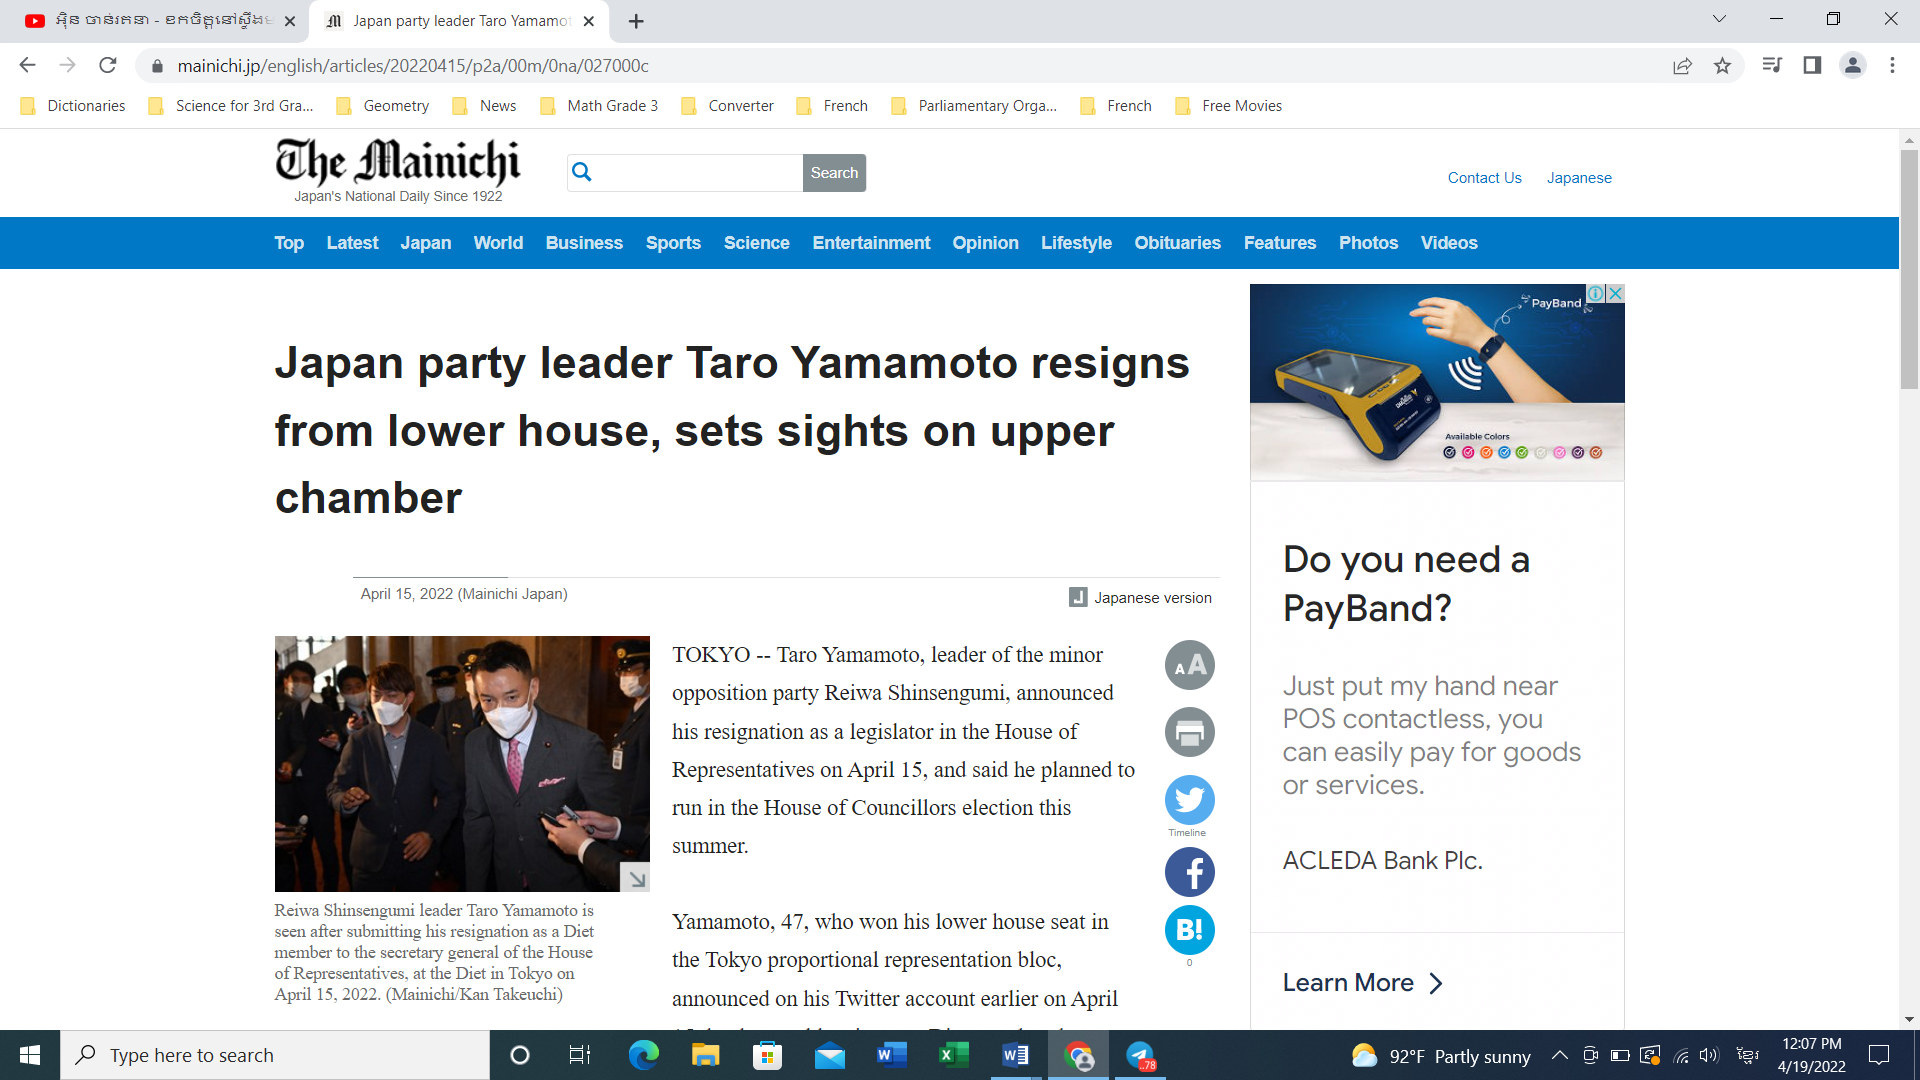Click the Windows Start button
1920x1080 pixels.
[30, 1055]
